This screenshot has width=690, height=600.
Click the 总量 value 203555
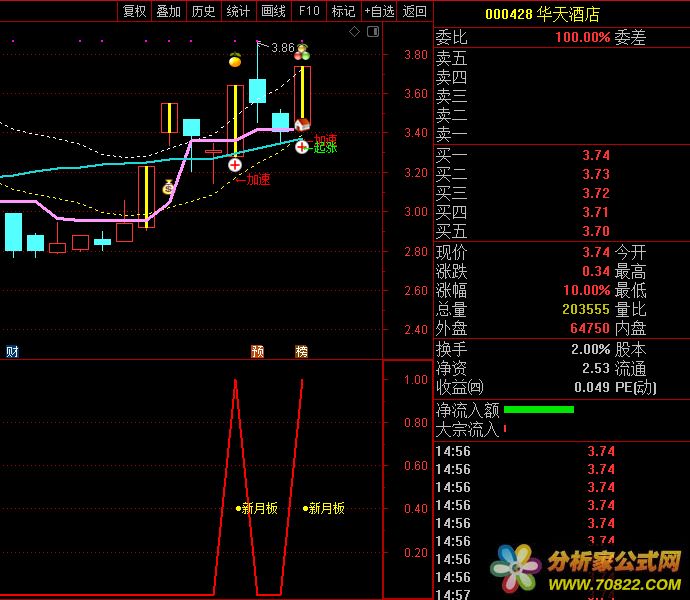pyautogui.click(x=586, y=309)
